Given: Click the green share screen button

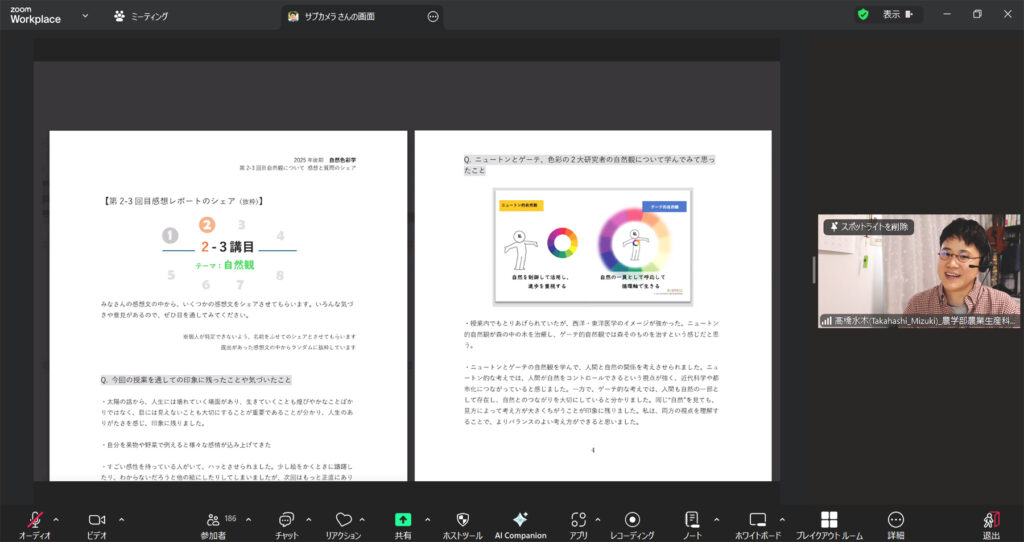Looking at the screenshot, I should tap(403, 519).
